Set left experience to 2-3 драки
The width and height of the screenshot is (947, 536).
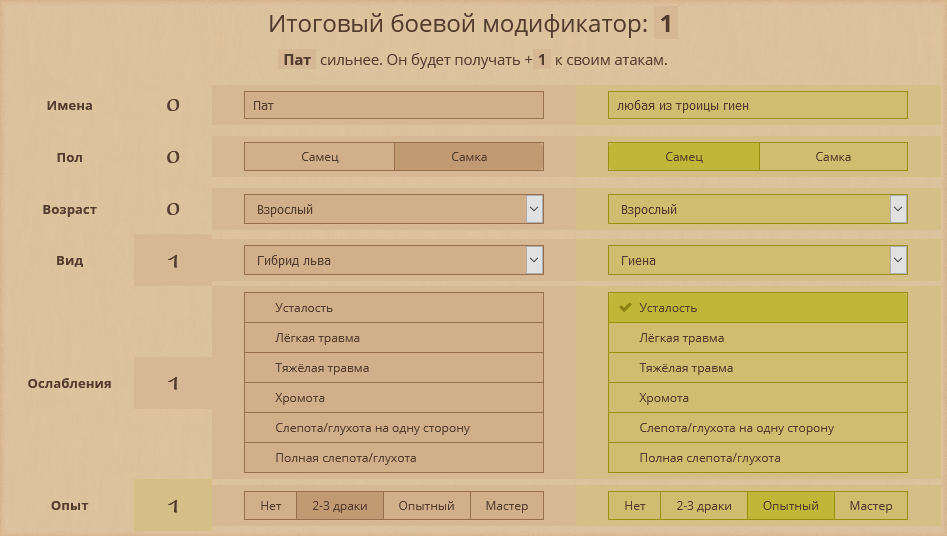[340, 506]
